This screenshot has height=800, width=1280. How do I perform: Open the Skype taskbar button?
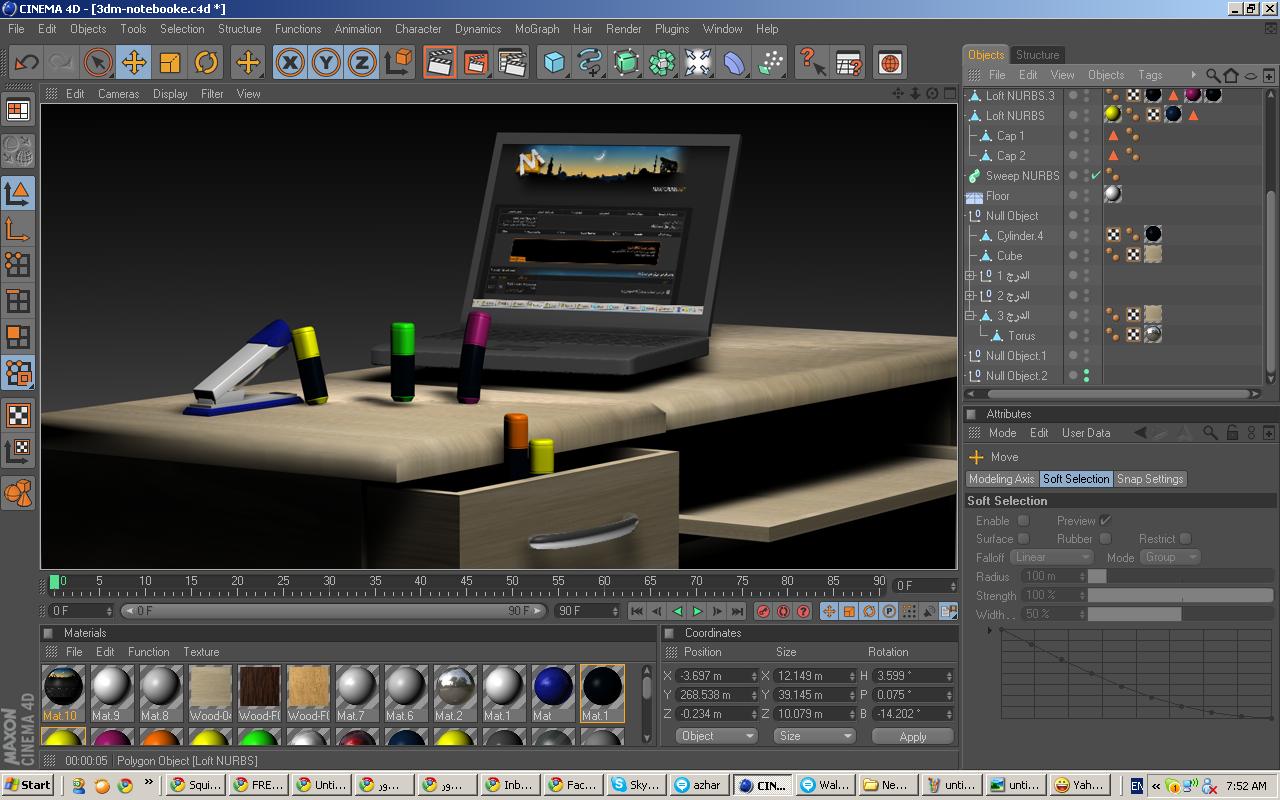(x=634, y=785)
